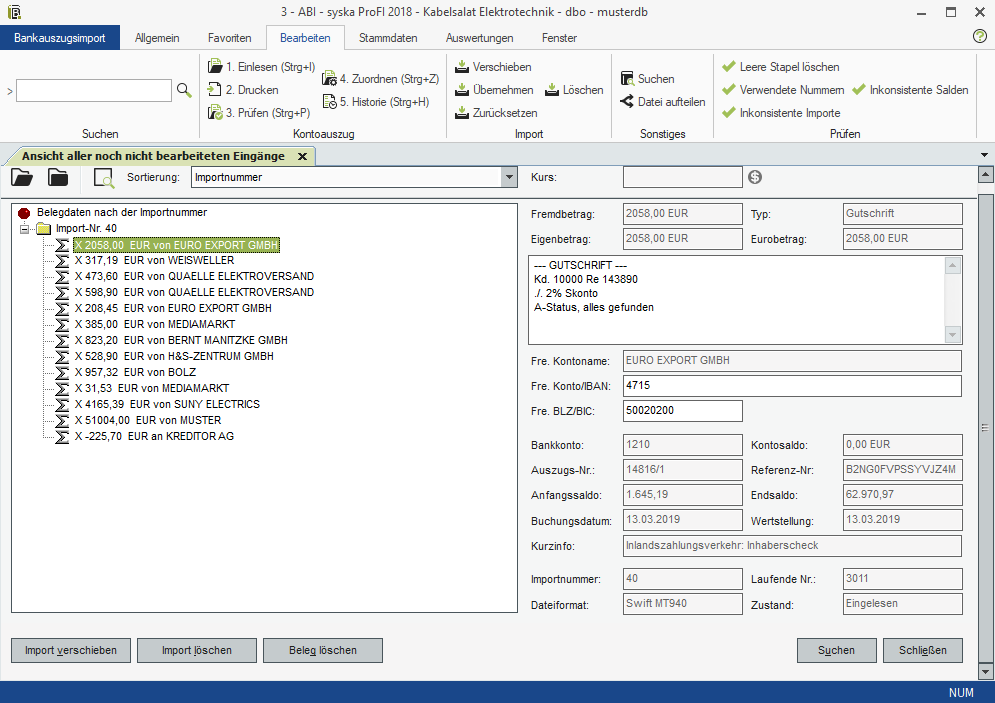
Task: Click the sigma icon of X 317,19 WEISWELLER
Action: point(62,260)
